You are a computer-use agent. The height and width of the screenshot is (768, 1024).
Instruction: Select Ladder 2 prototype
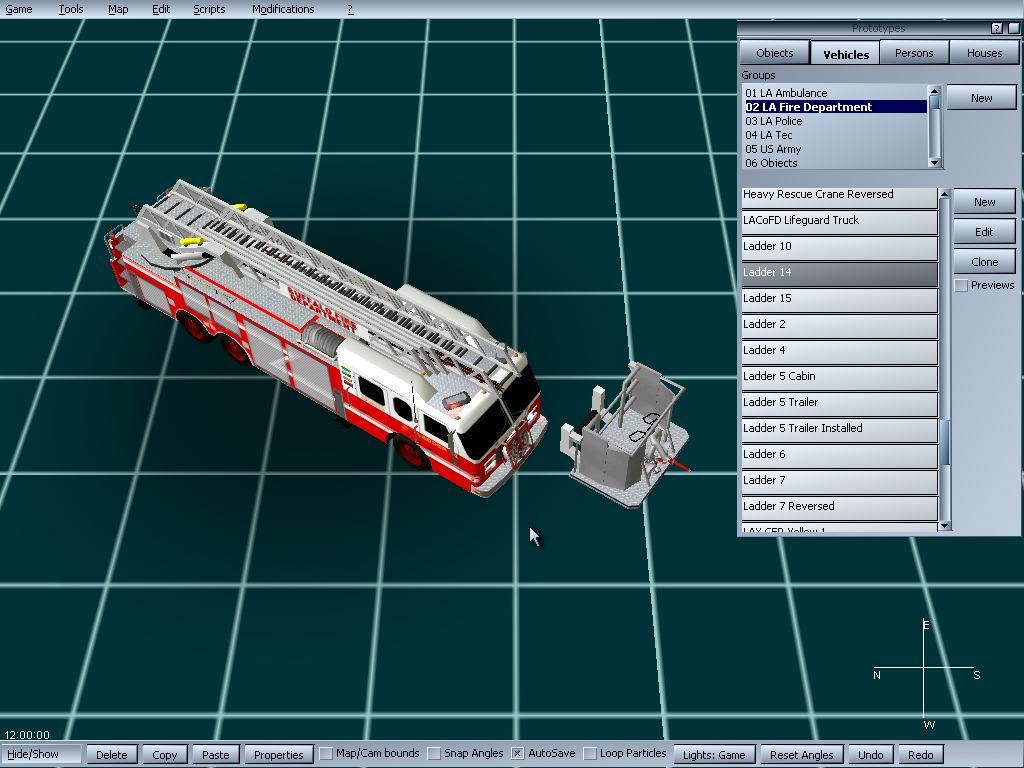tap(839, 326)
